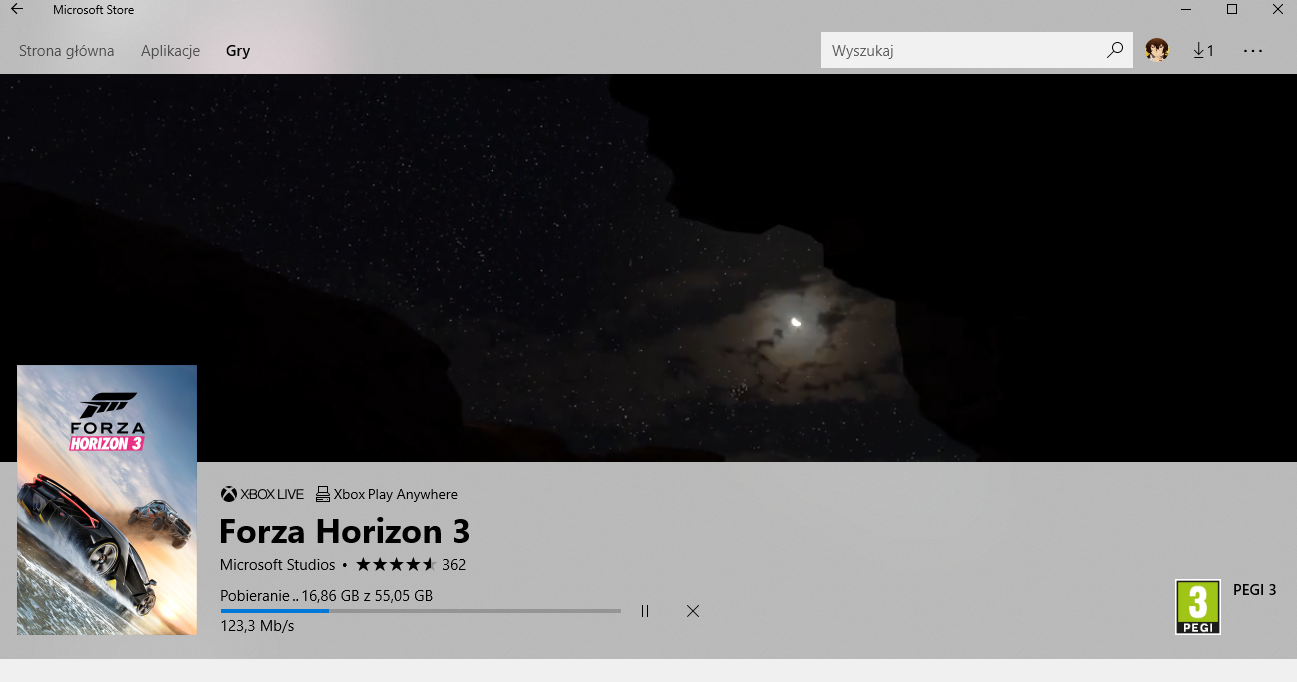Click the download progress bar
Image resolution: width=1297 pixels, height=682 pixels.
coord(420,610)
